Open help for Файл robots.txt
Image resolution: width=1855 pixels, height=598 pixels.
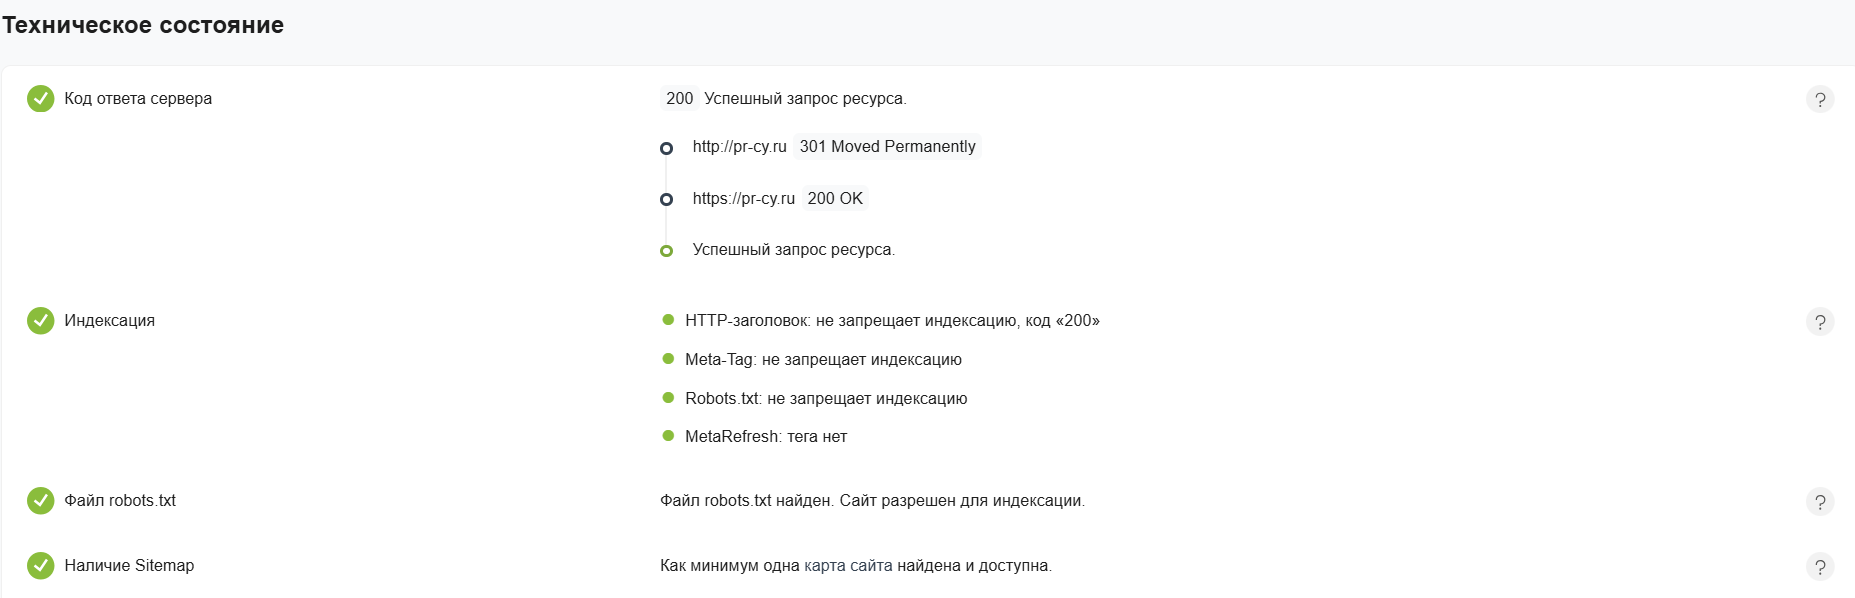coord(1820,502)
